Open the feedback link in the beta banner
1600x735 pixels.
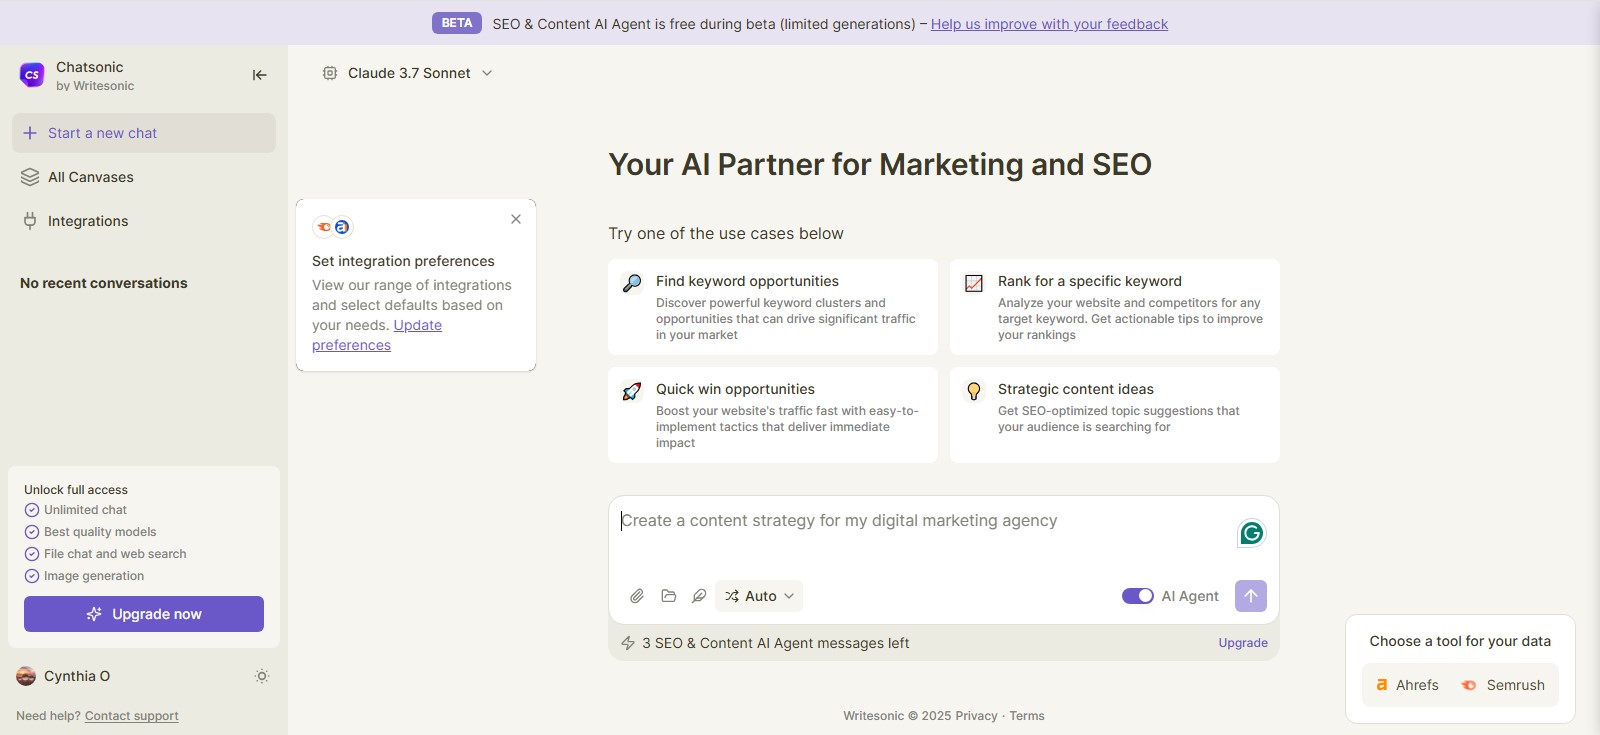pos(1049,24)
